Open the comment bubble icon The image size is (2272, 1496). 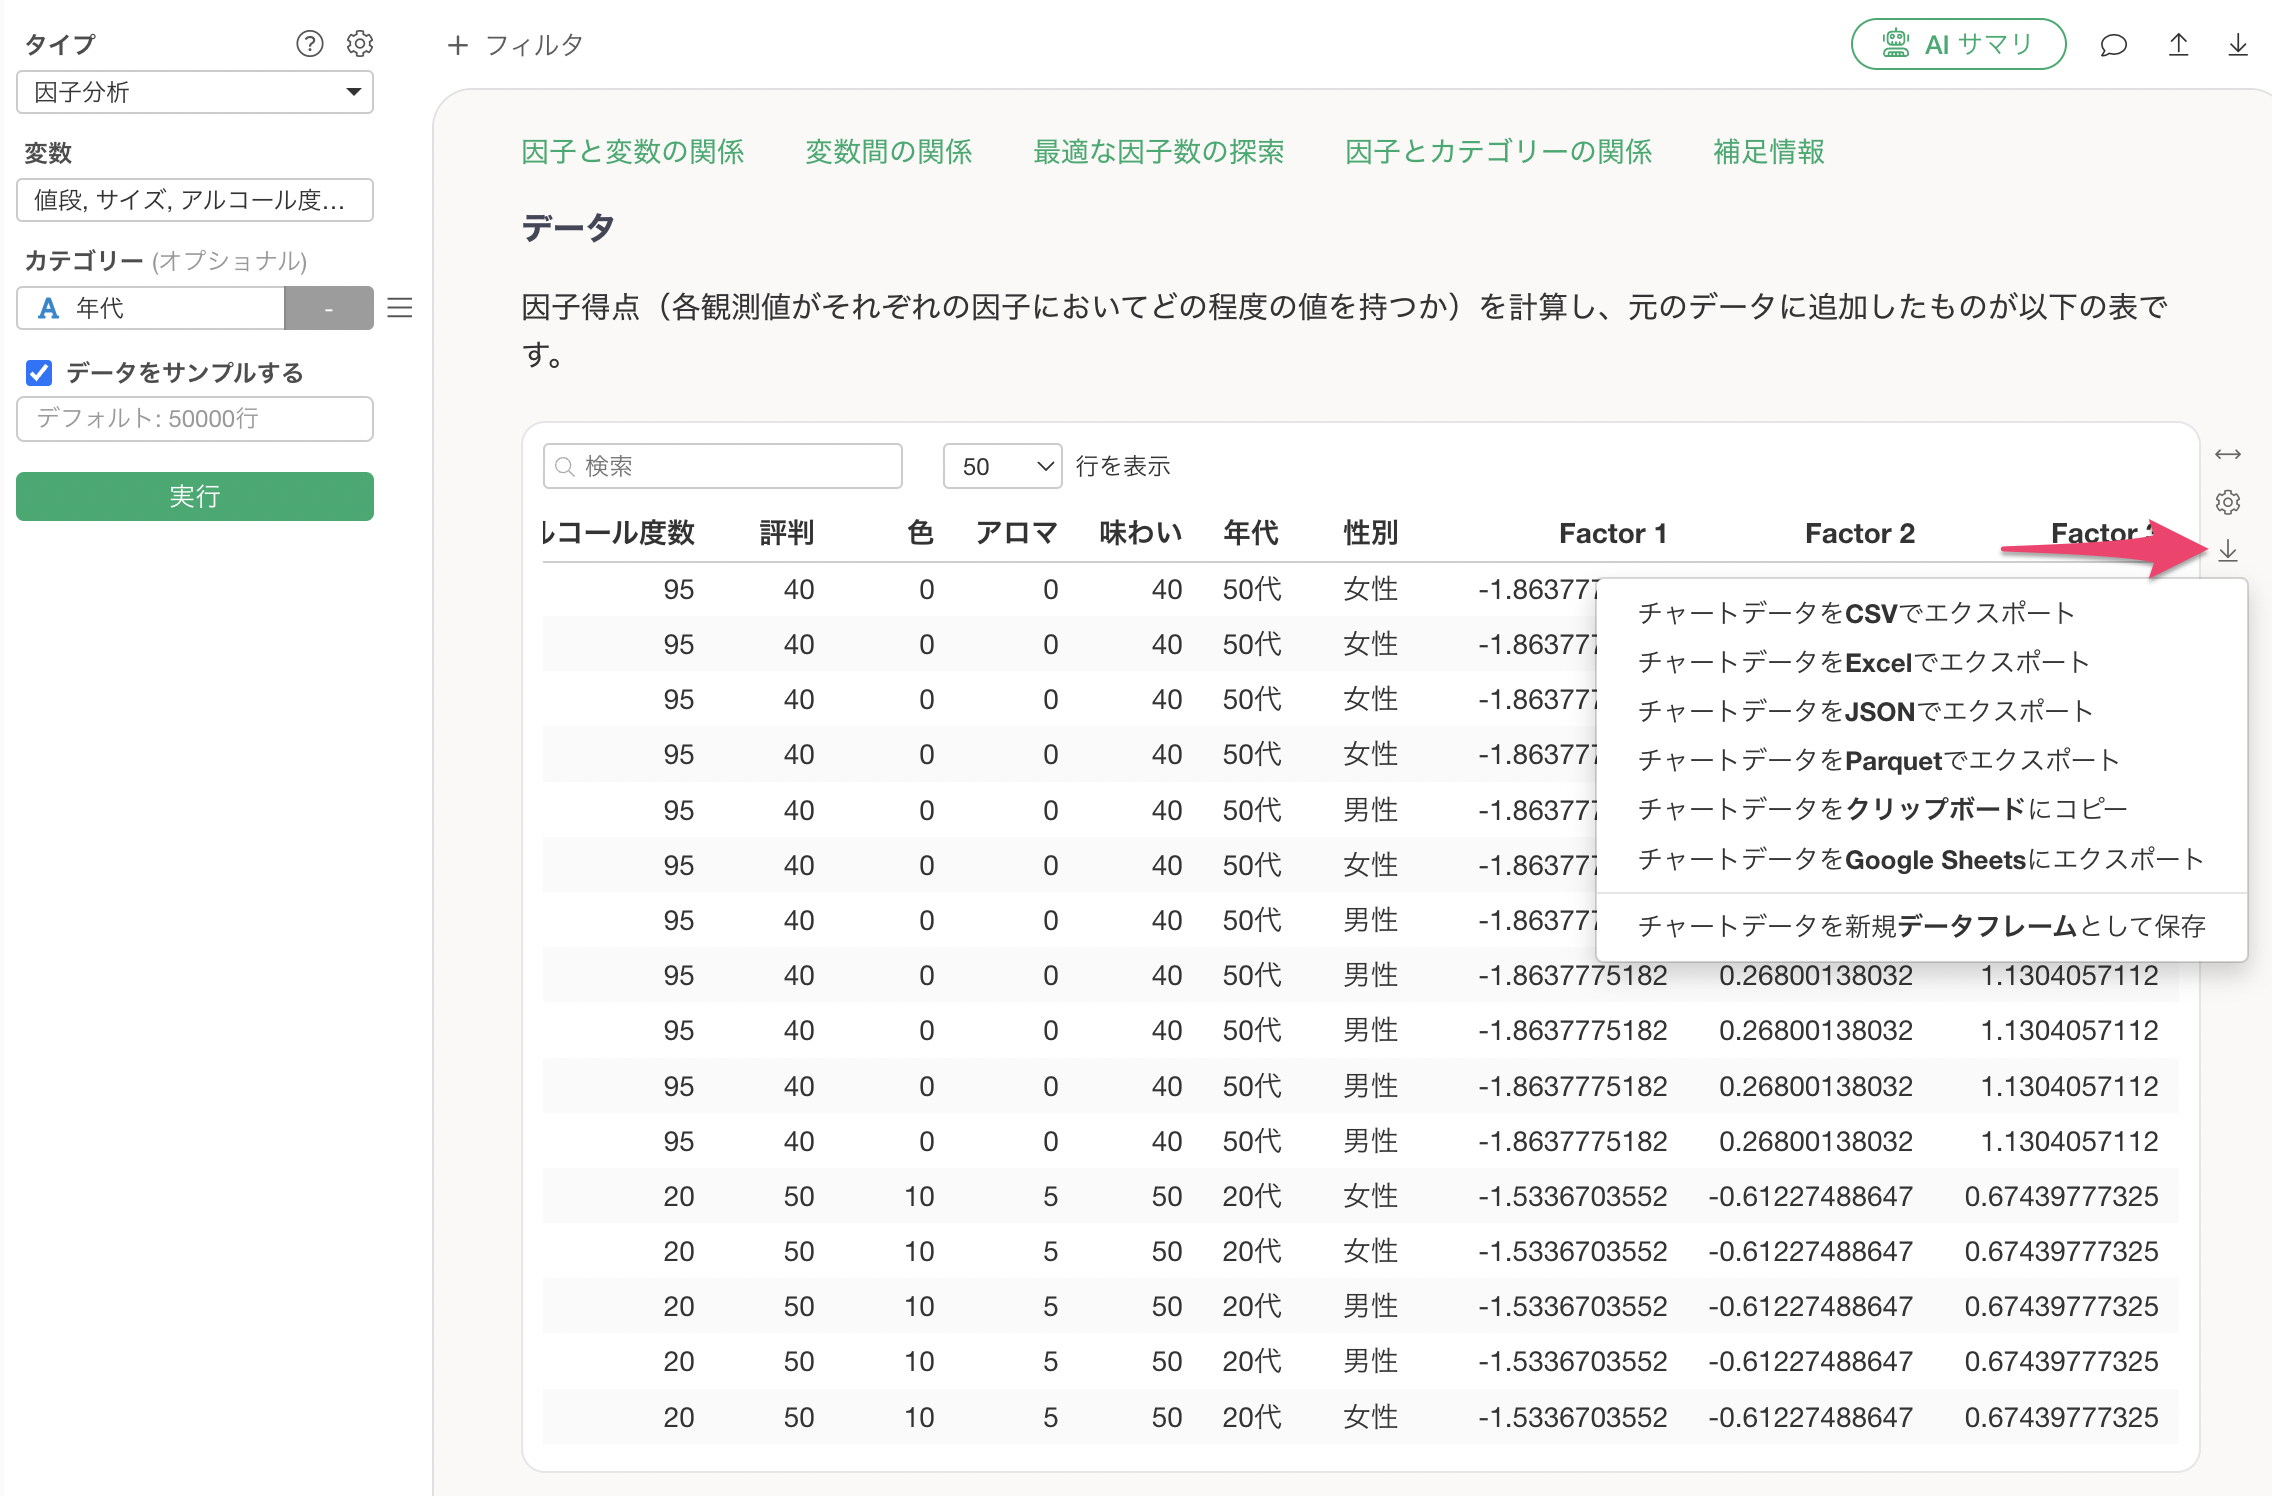(x=2113, y=45)
